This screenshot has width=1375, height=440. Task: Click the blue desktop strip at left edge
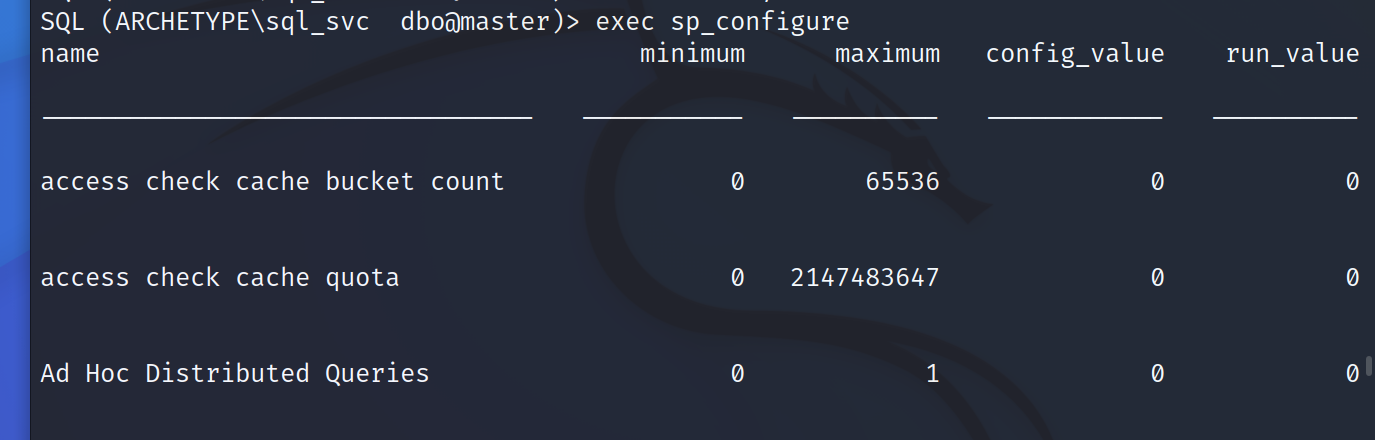(14, 220)
